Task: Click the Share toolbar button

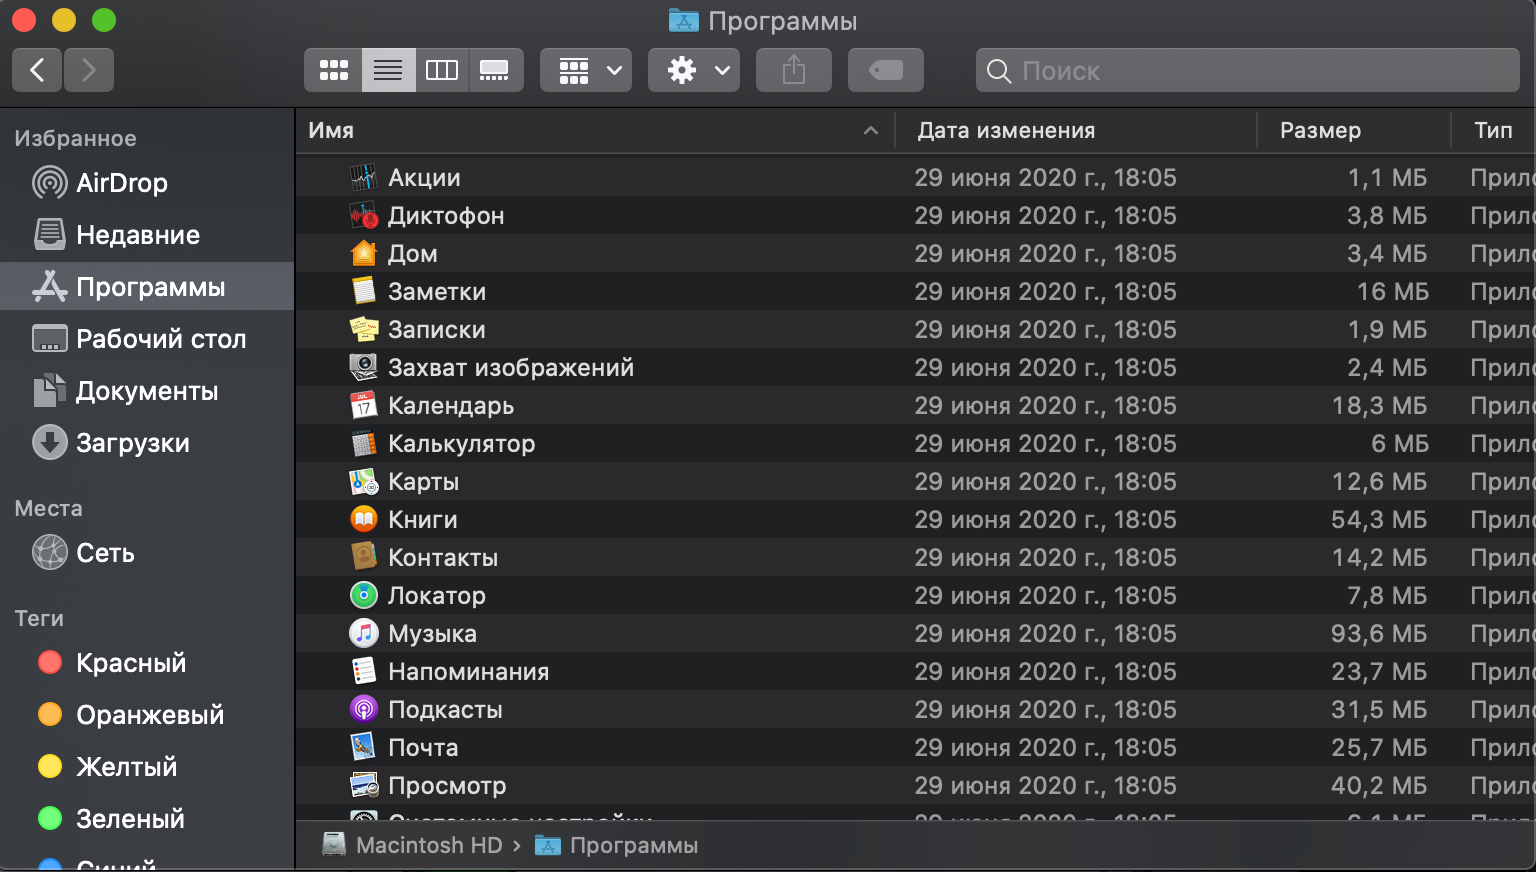Action: 794,70
